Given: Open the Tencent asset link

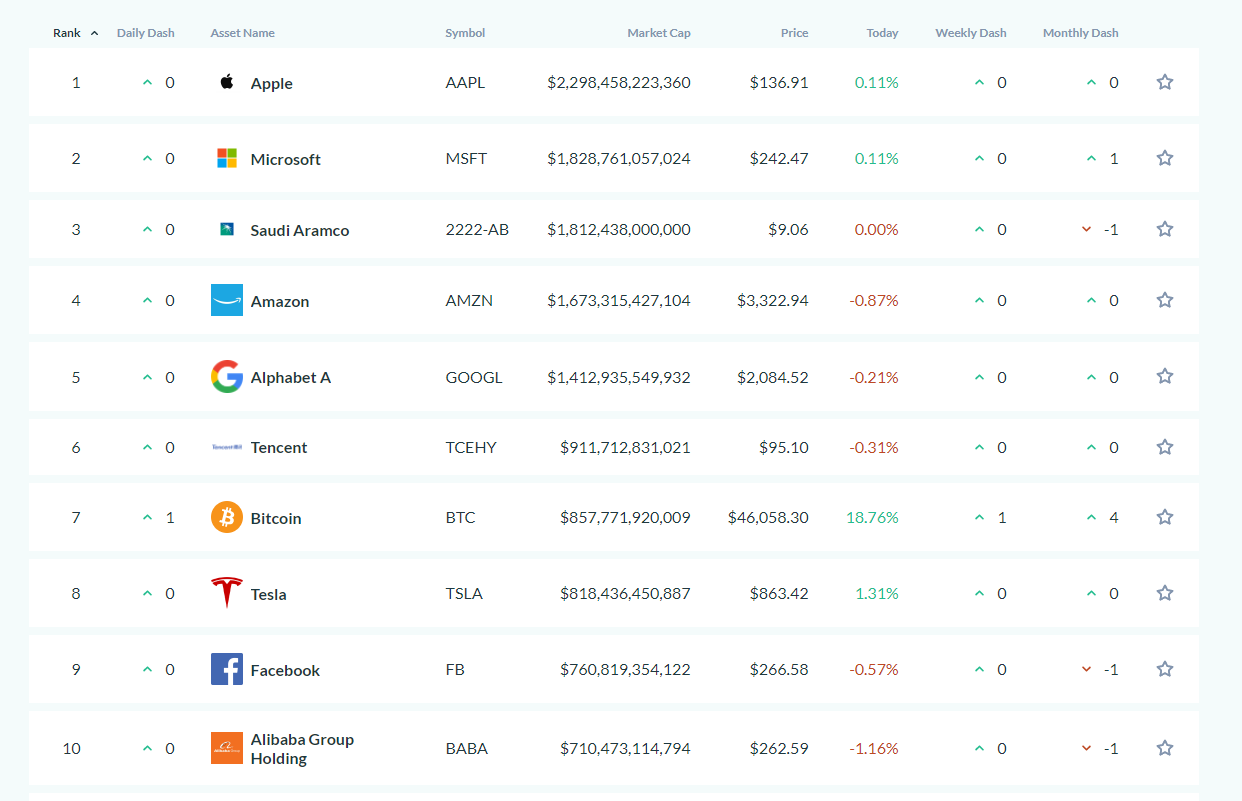Looking at the screenshot, I should 279,447.
